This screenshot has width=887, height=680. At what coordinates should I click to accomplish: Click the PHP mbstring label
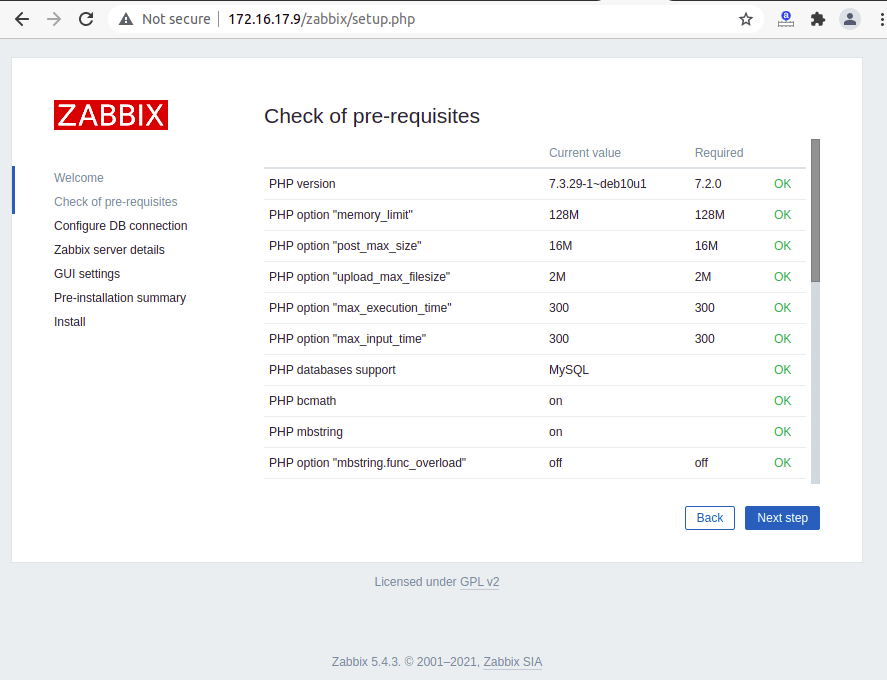(305, 432)
